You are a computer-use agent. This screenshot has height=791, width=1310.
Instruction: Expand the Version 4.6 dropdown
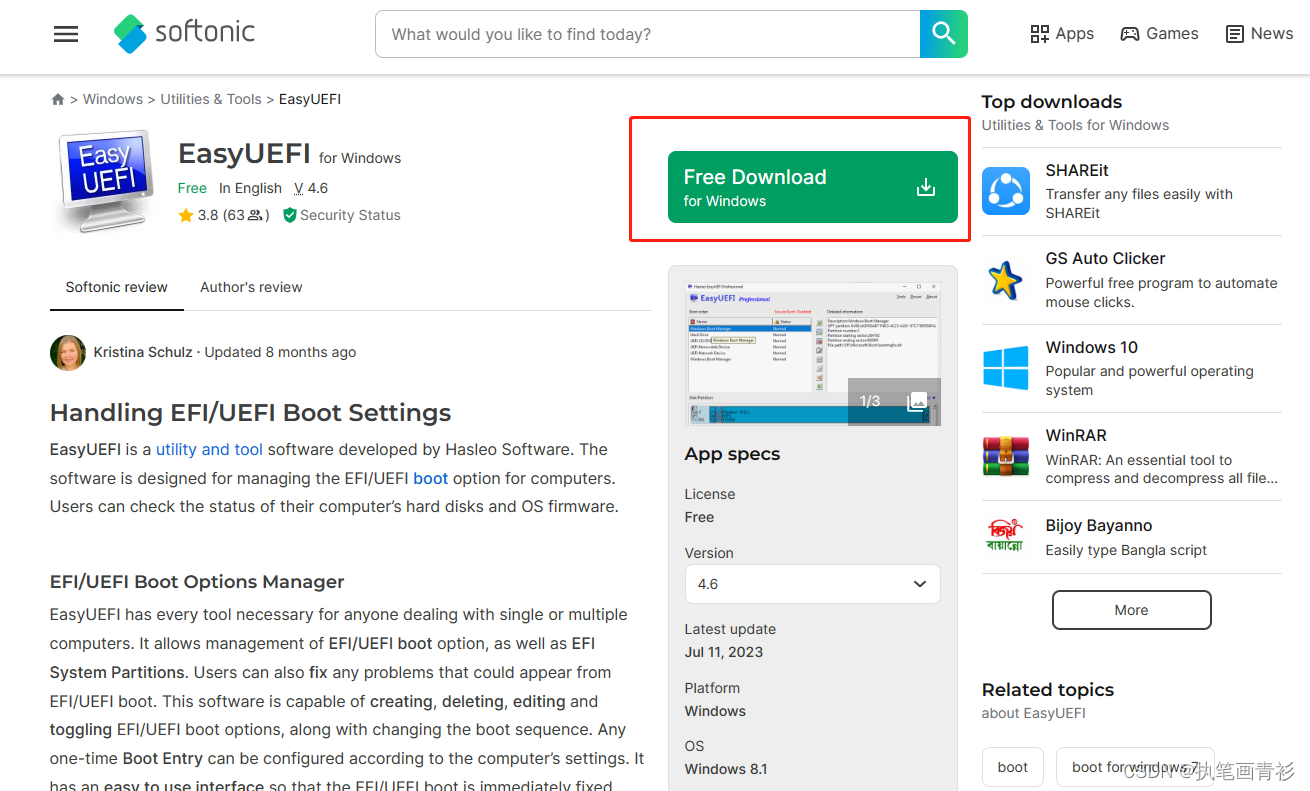pyautogui.click(x=812, y=584)
